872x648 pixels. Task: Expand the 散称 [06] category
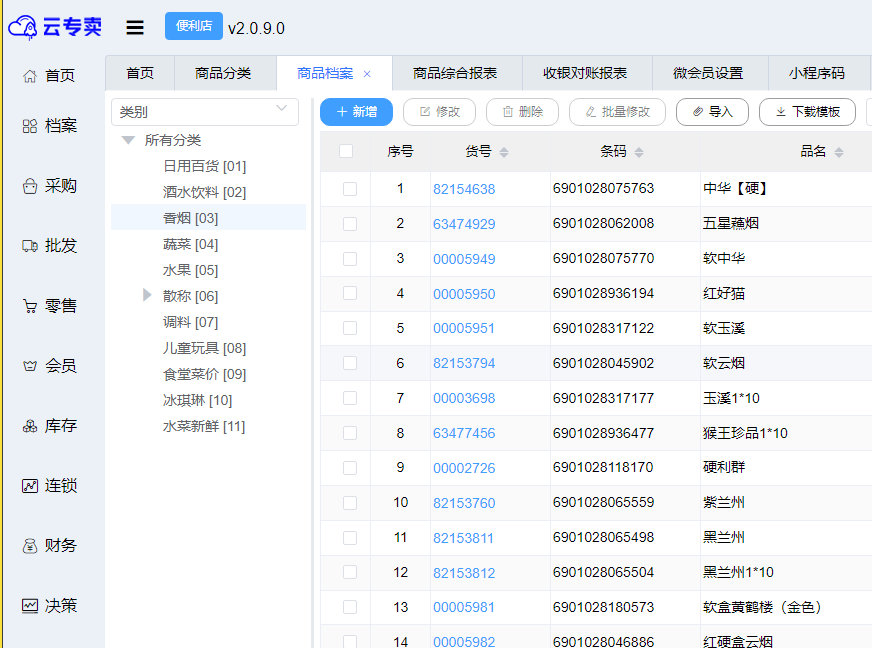[x=147, y=296]
